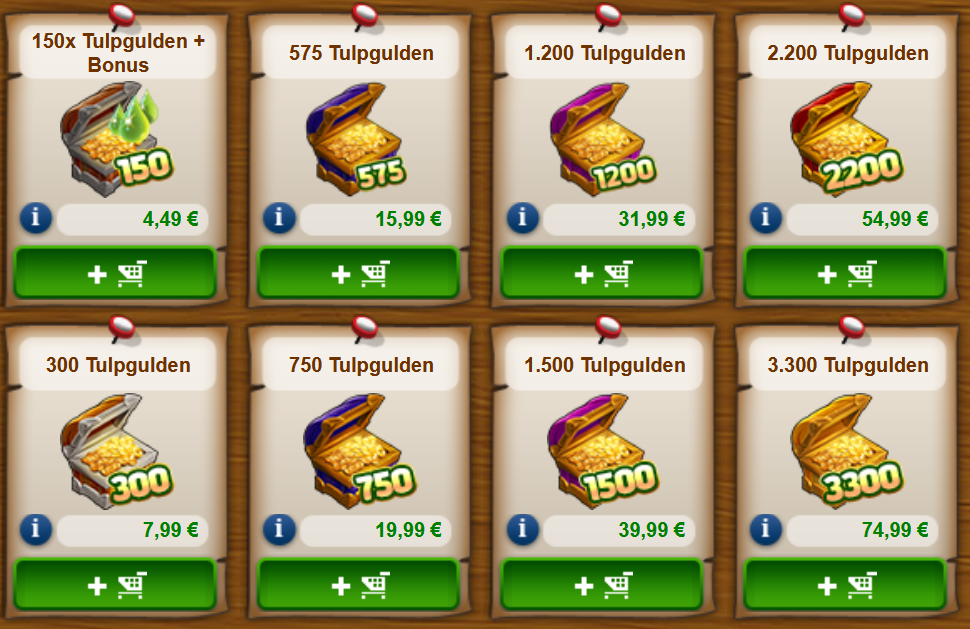View info icon of 1.200 Tulpgulden offer
This screenshot has width=970, height=629.
coord(523,218)
